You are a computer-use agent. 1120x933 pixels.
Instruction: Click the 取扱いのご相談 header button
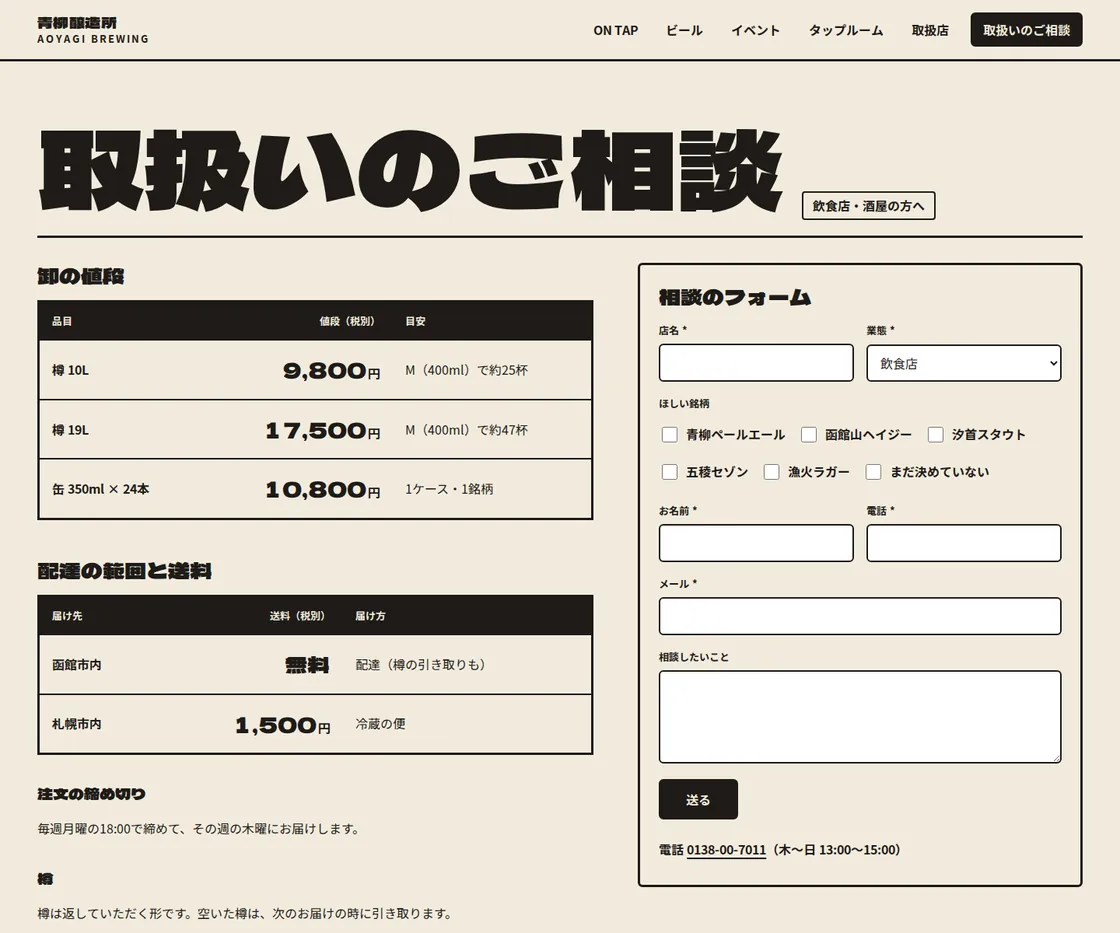(x=1026, y=30)
